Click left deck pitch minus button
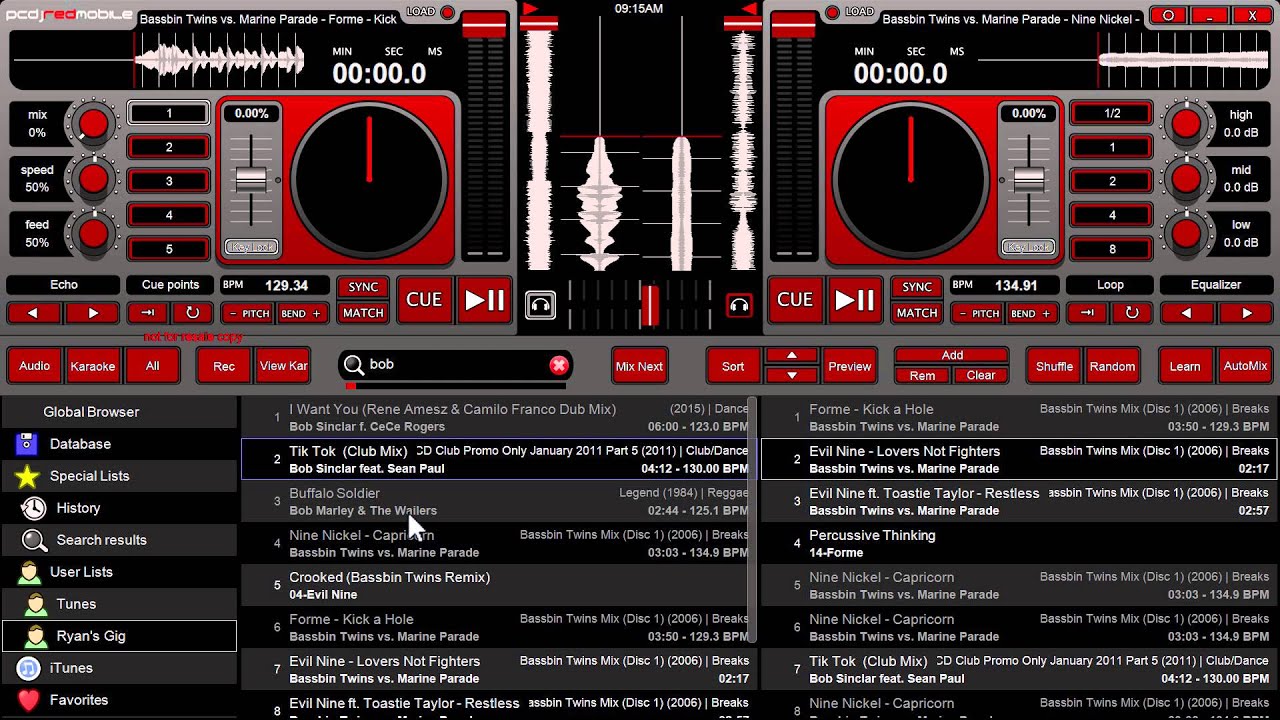The width and height of the screenshot is (1280, 720). 249,313
